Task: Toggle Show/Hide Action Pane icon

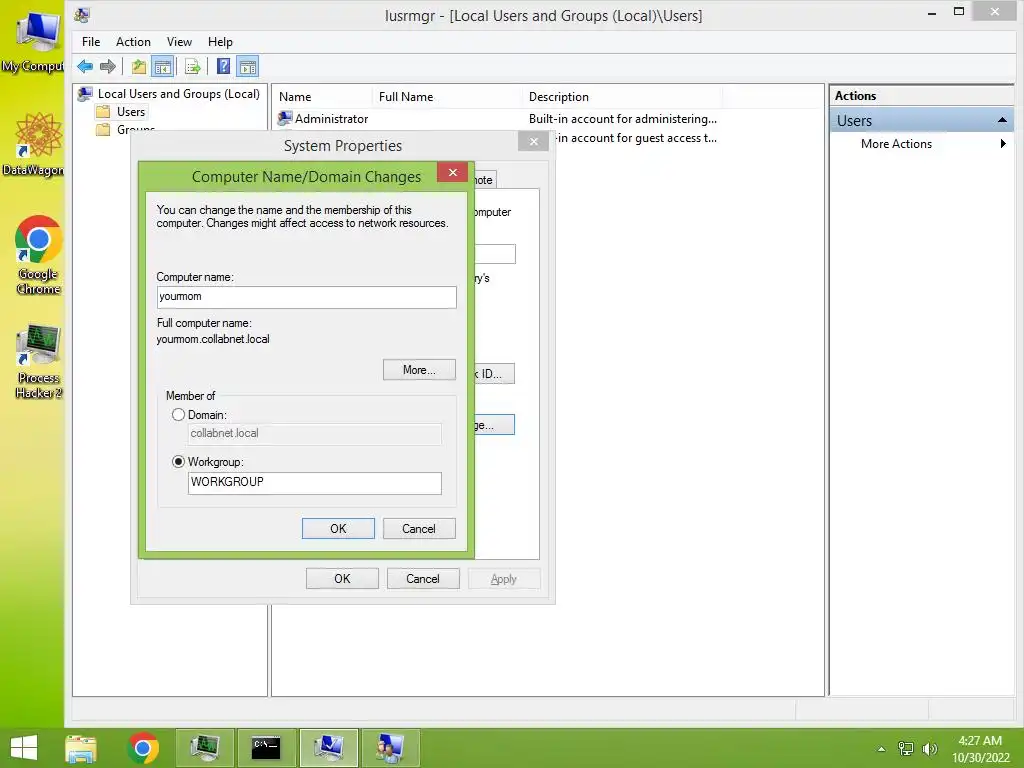Action: [x=248, y=67]
